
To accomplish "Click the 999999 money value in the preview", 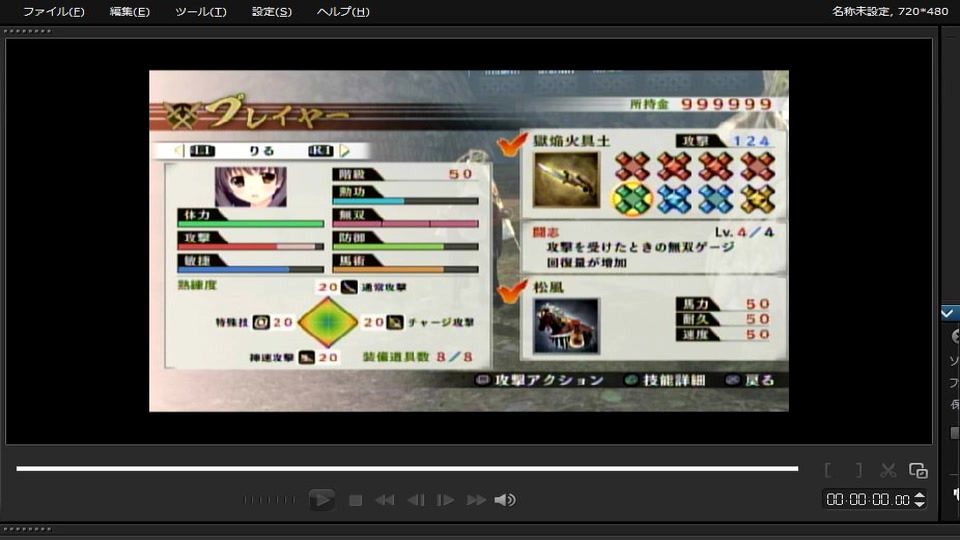I will (x=726, y=104).
